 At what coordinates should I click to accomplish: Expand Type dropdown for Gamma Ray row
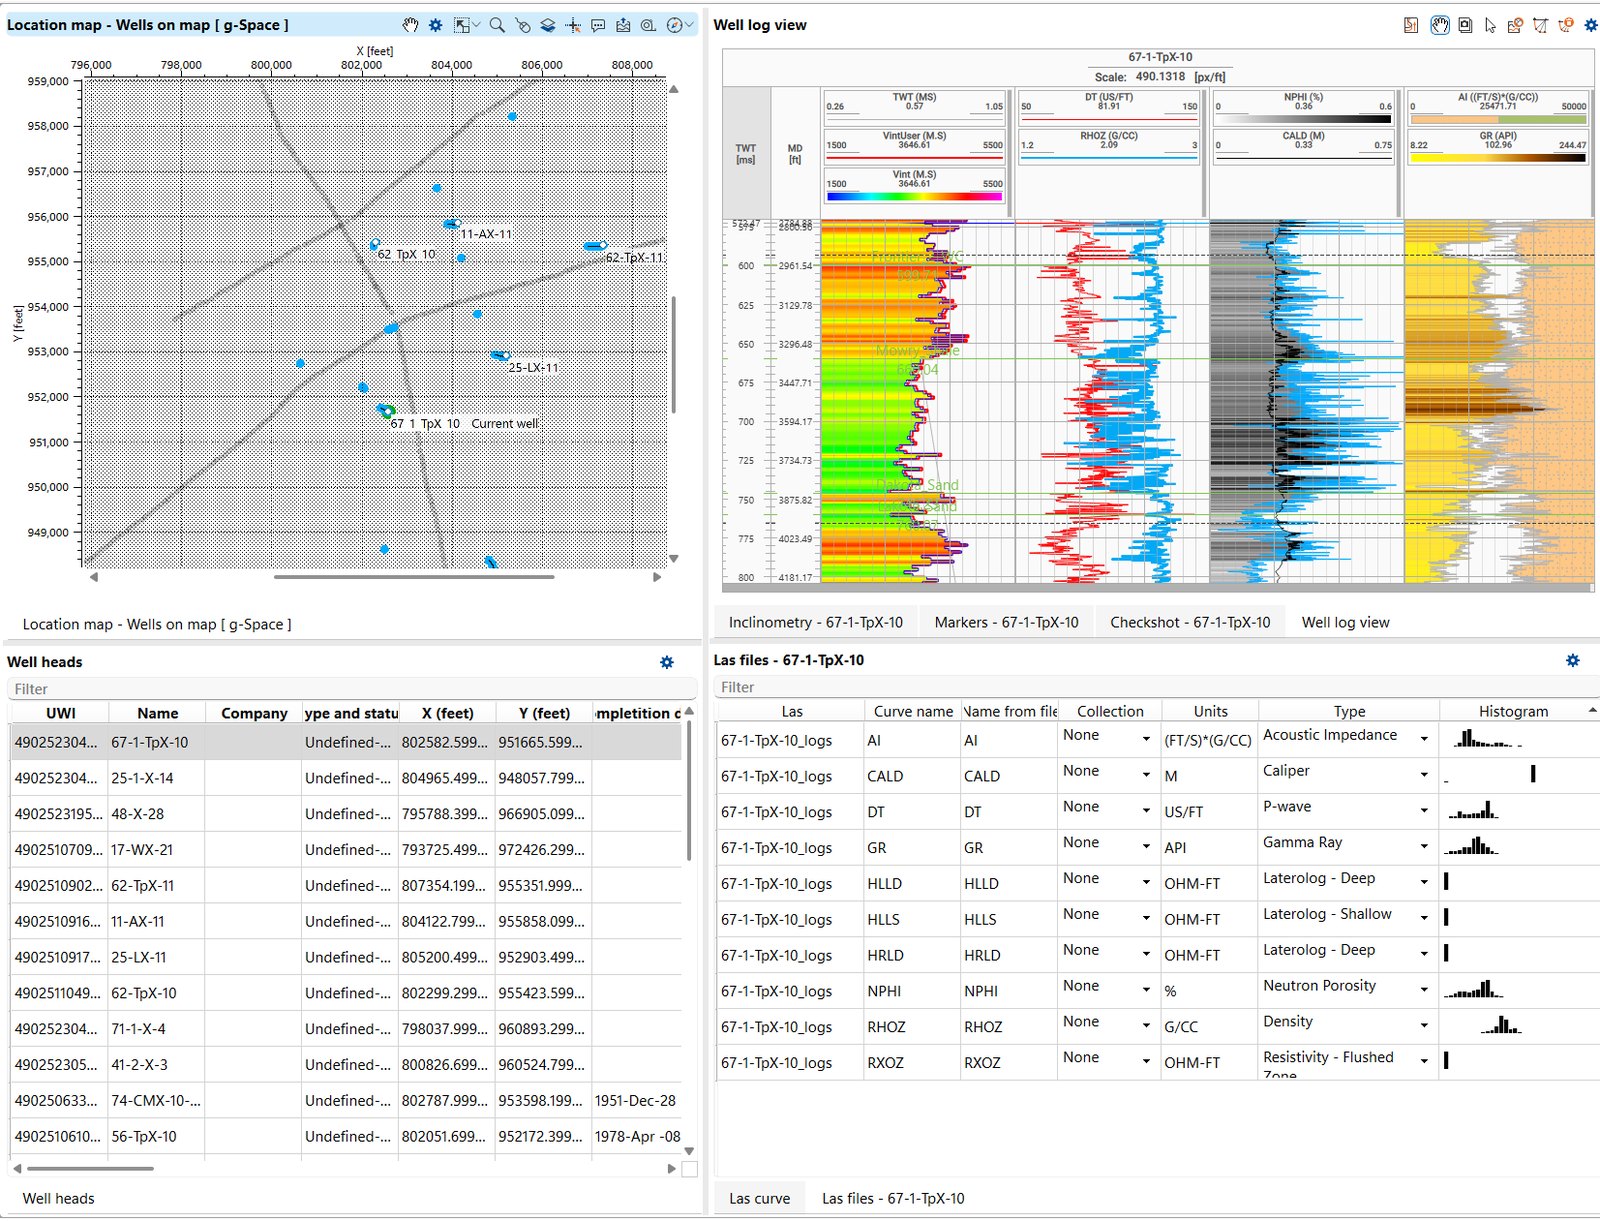tap(1424, 847)
